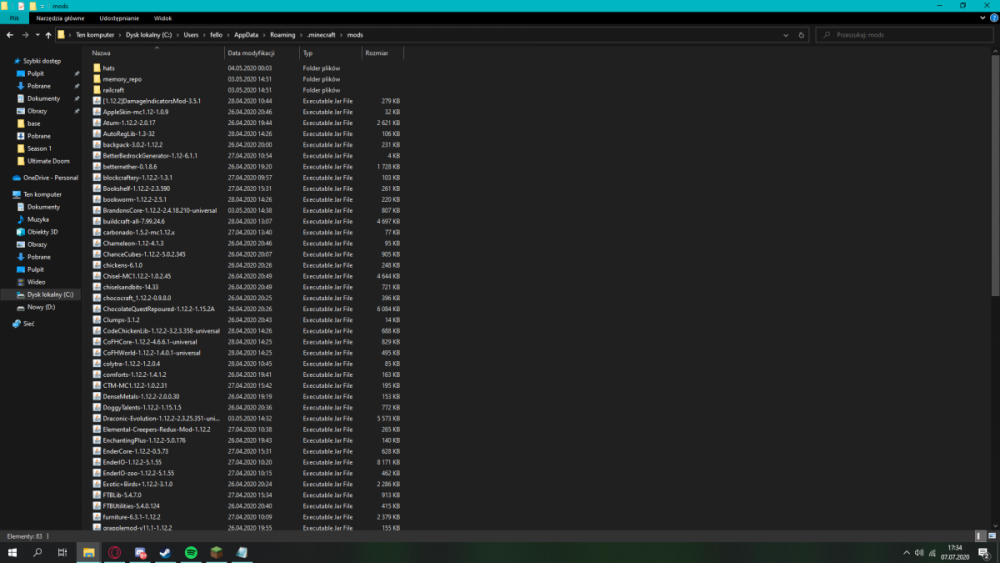Click the Back navigation arrow
This screenshot has width=1000, height=563.
coord(9,35)
